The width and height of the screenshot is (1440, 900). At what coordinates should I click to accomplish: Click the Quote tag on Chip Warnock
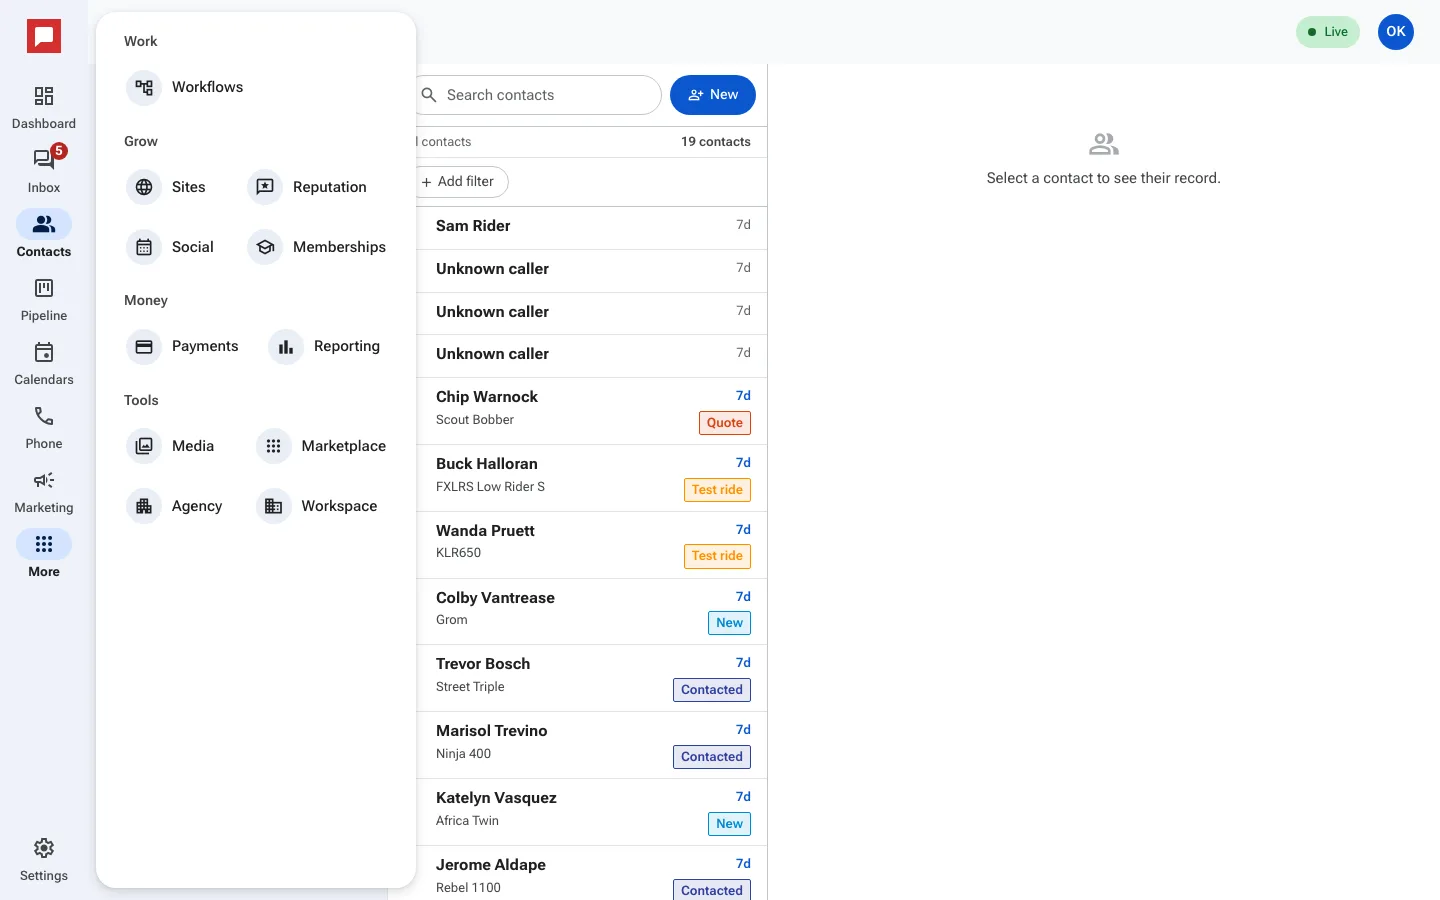725,423
